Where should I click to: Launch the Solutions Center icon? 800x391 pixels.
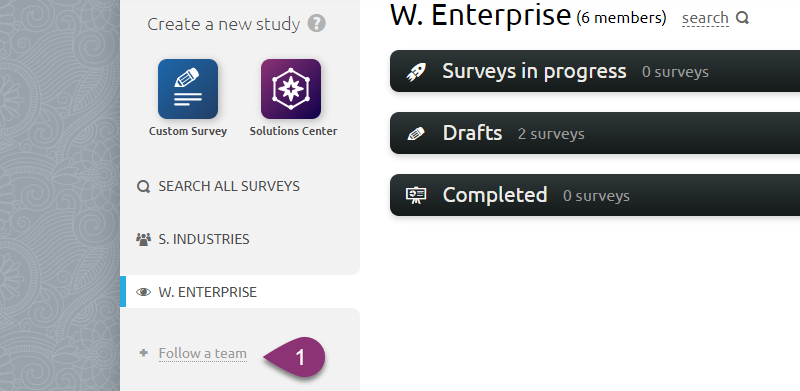click(291, 89)
